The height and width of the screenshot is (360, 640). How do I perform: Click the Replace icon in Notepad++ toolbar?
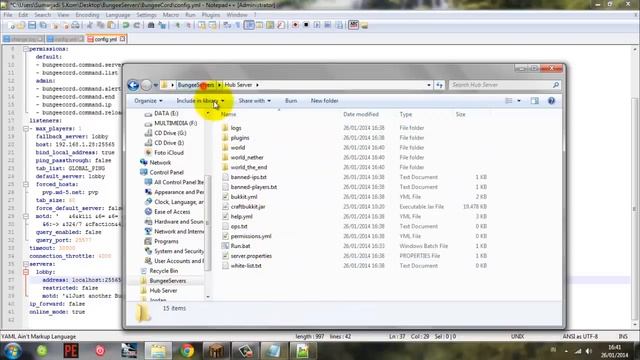pyautogui.click(x=162, y=25)
